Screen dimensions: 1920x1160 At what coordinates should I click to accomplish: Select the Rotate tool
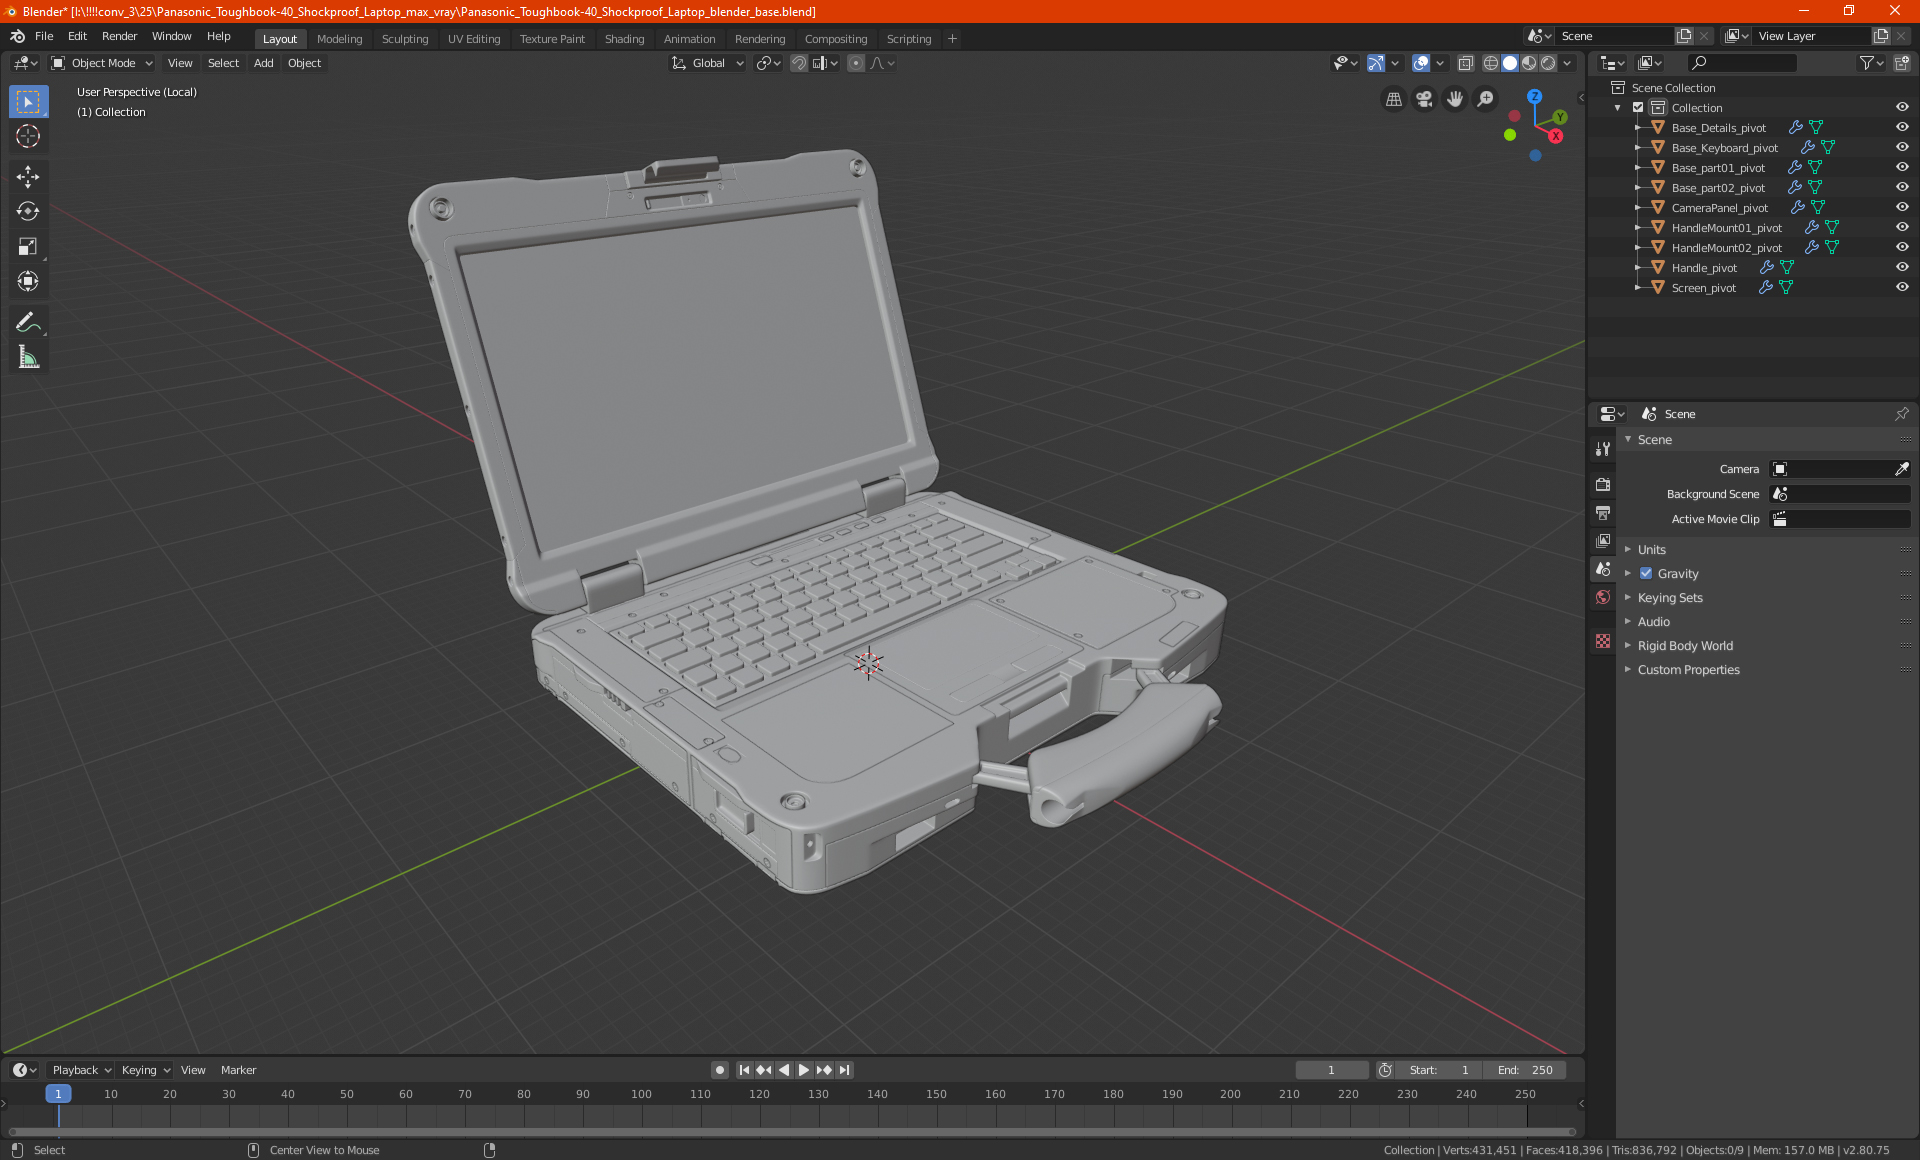pos(28,211)
